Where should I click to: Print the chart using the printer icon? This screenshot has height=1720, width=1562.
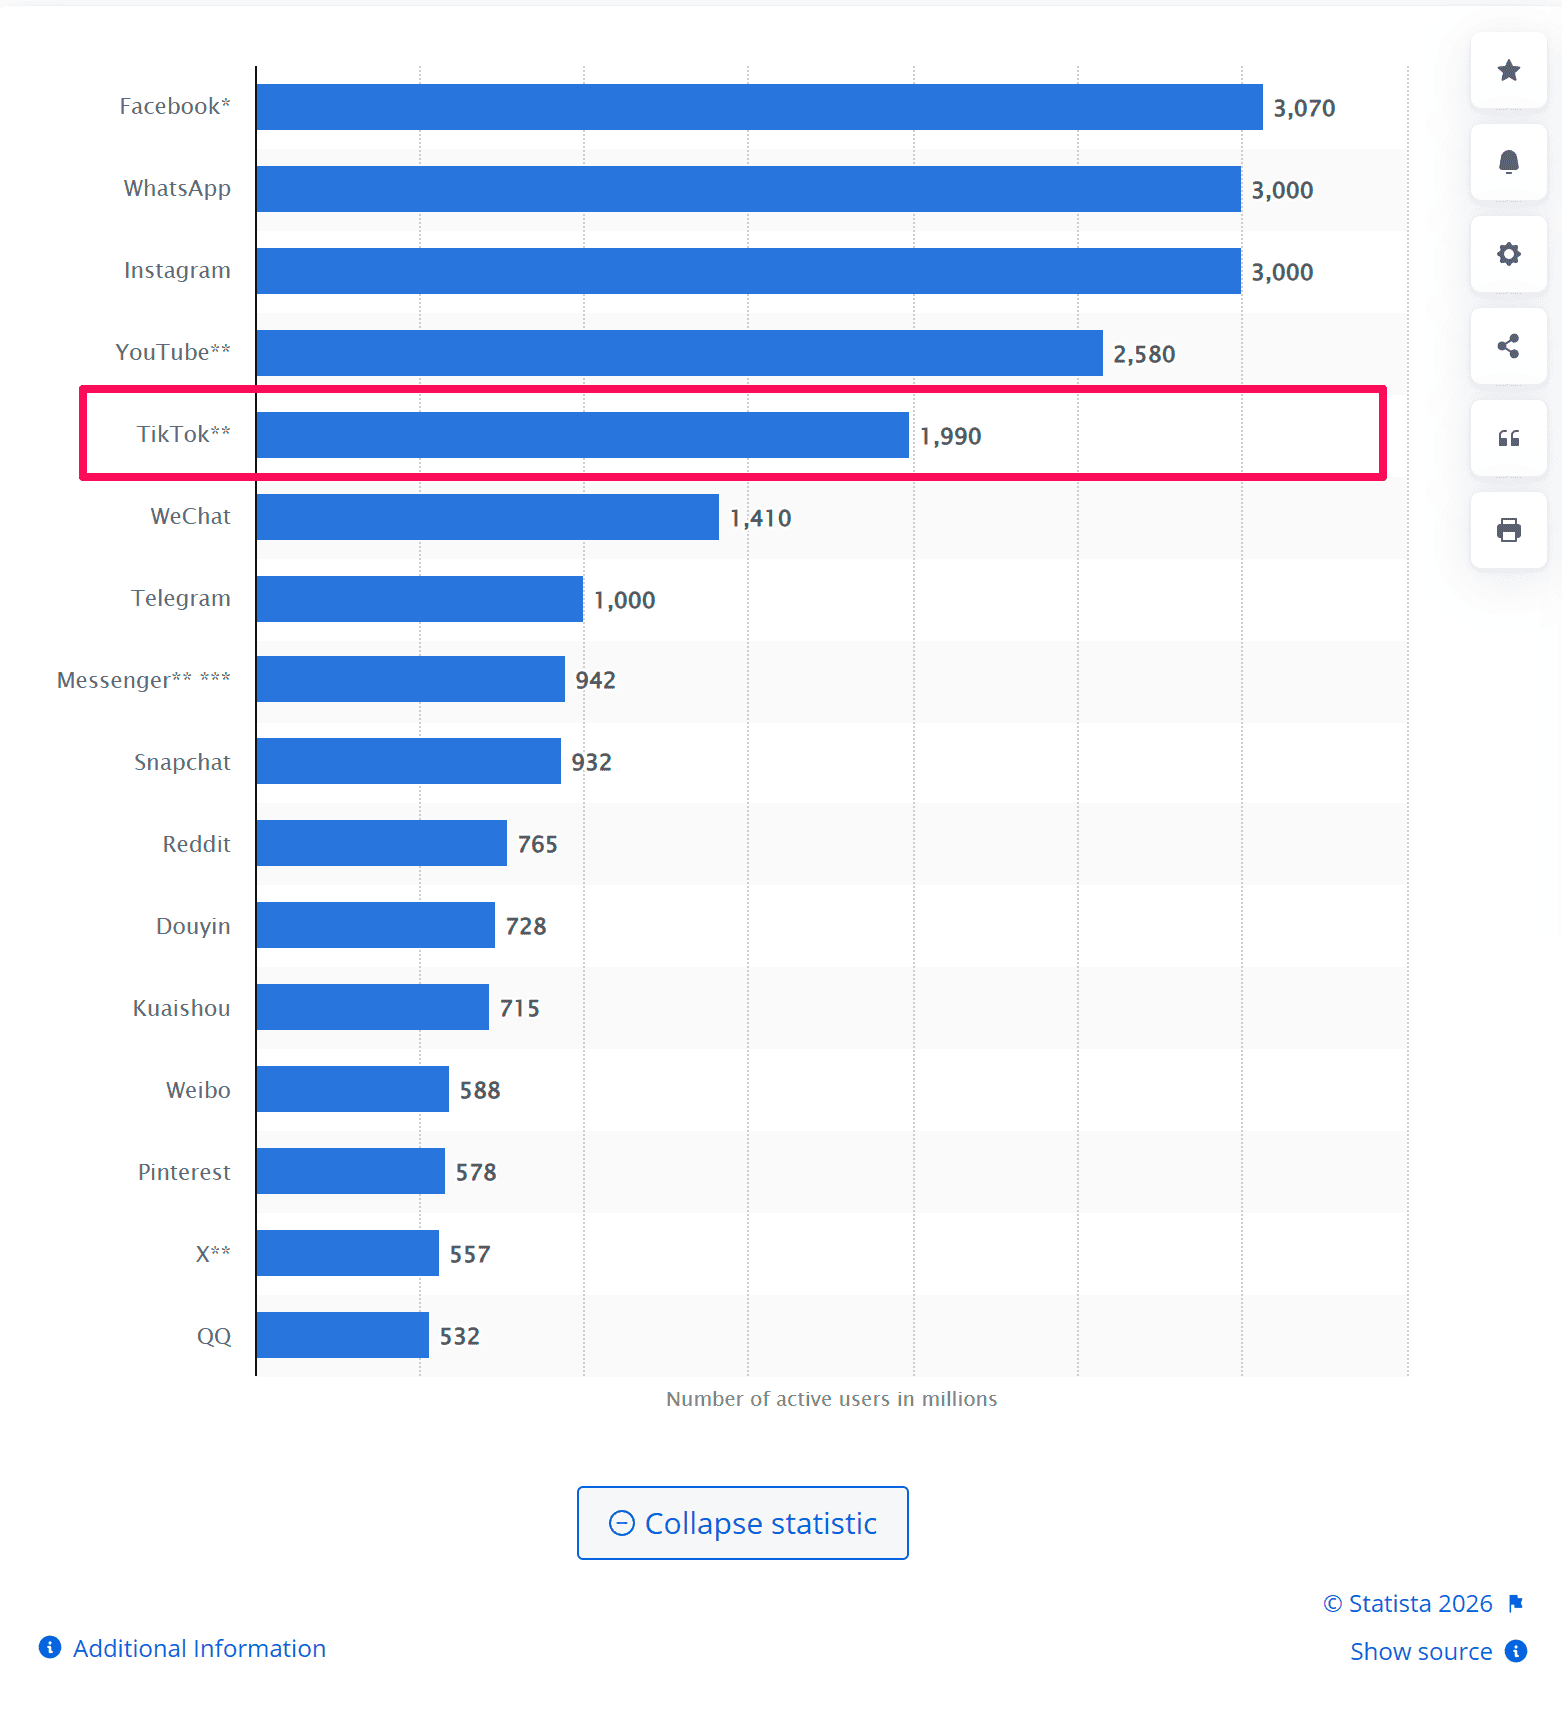[1508, 529]
